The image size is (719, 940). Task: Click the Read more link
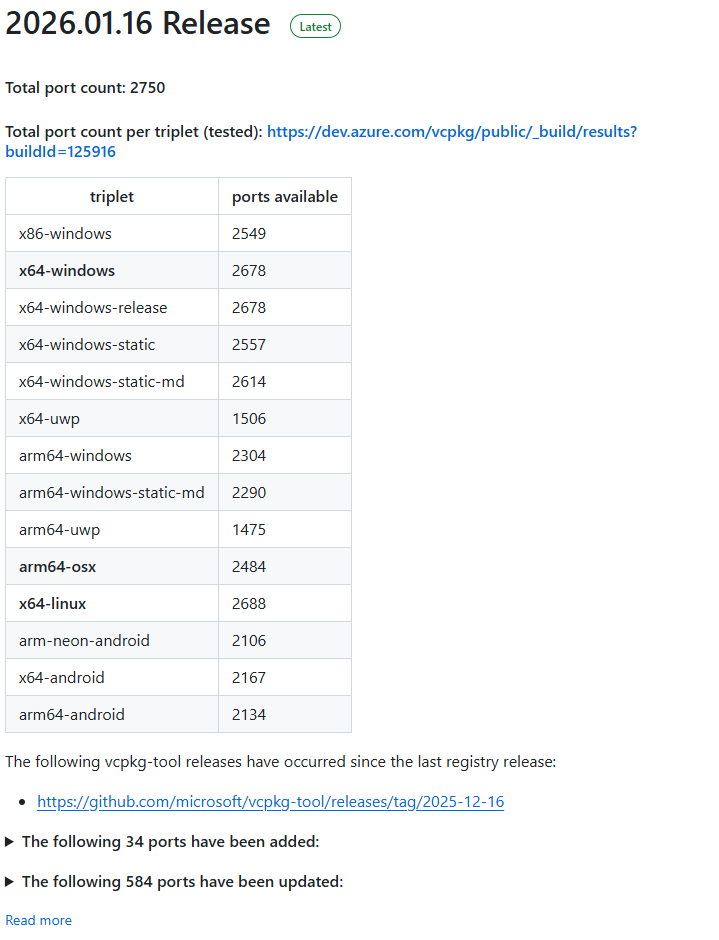(x=38, y=920)
